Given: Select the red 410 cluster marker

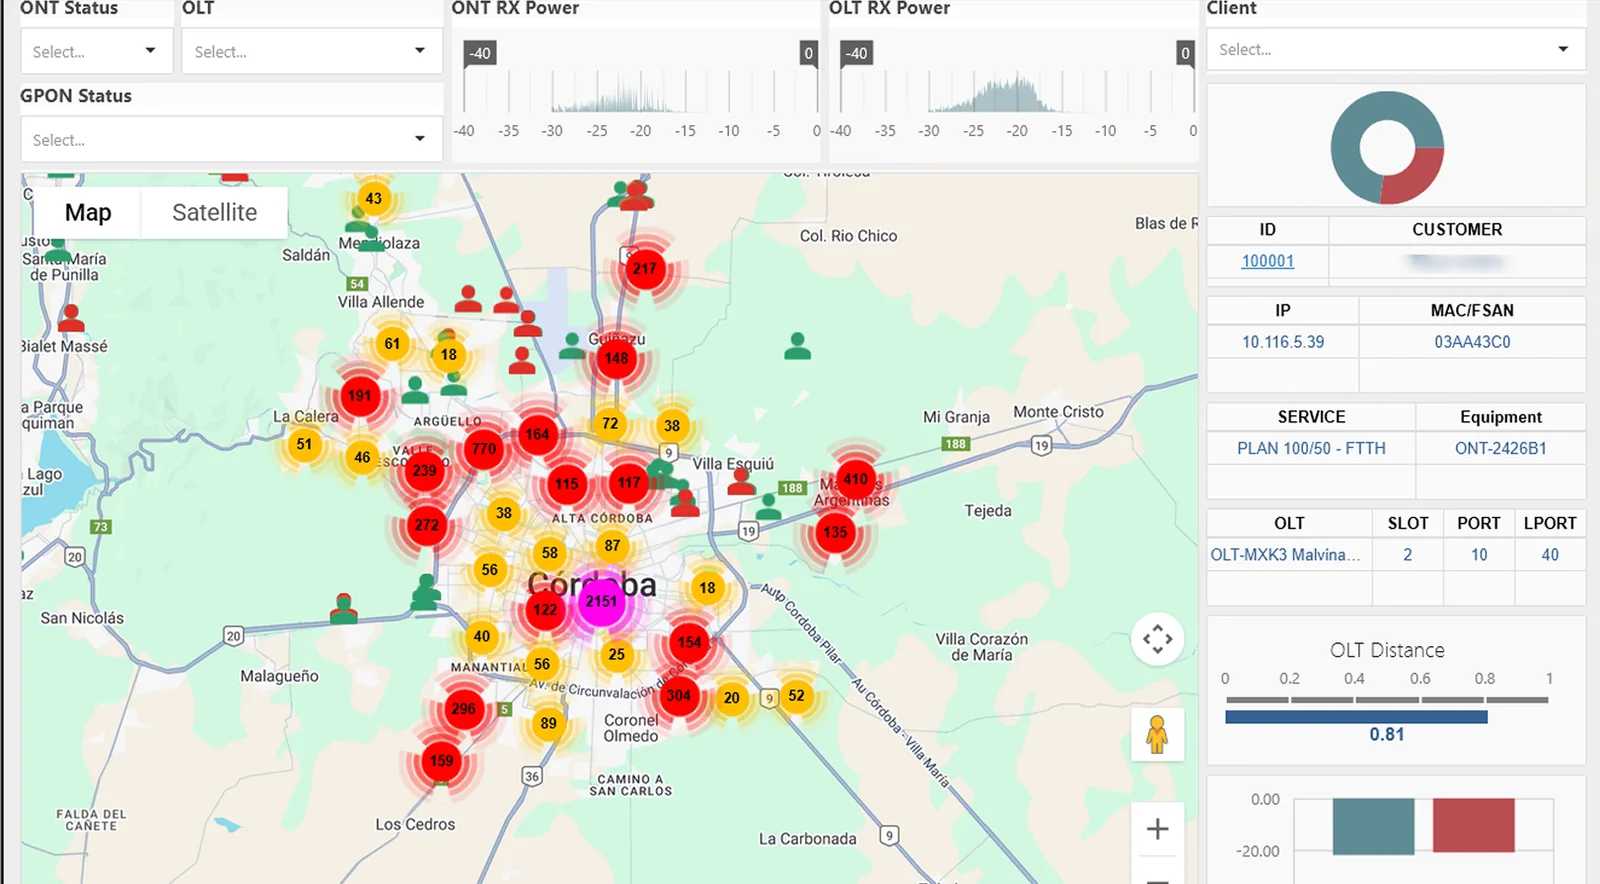Looking at the screenshot, I should click(x=855, y=479).
